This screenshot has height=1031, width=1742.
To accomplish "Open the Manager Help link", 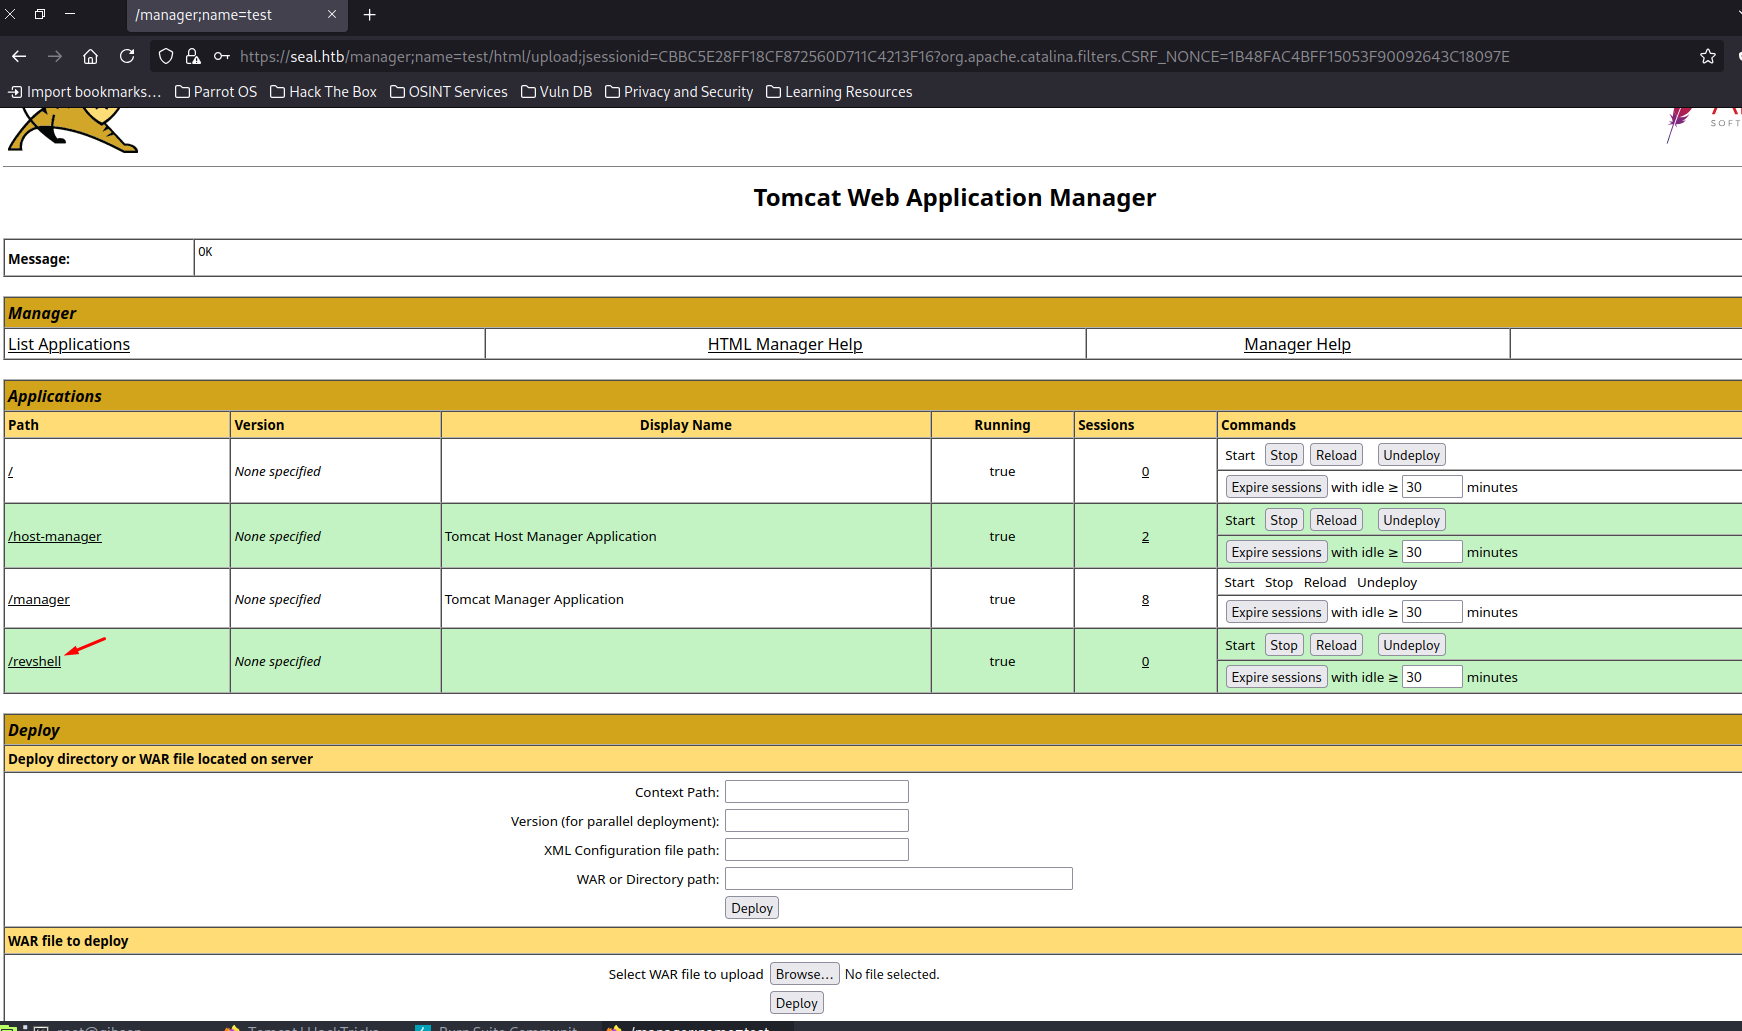I will point(1297,344).
